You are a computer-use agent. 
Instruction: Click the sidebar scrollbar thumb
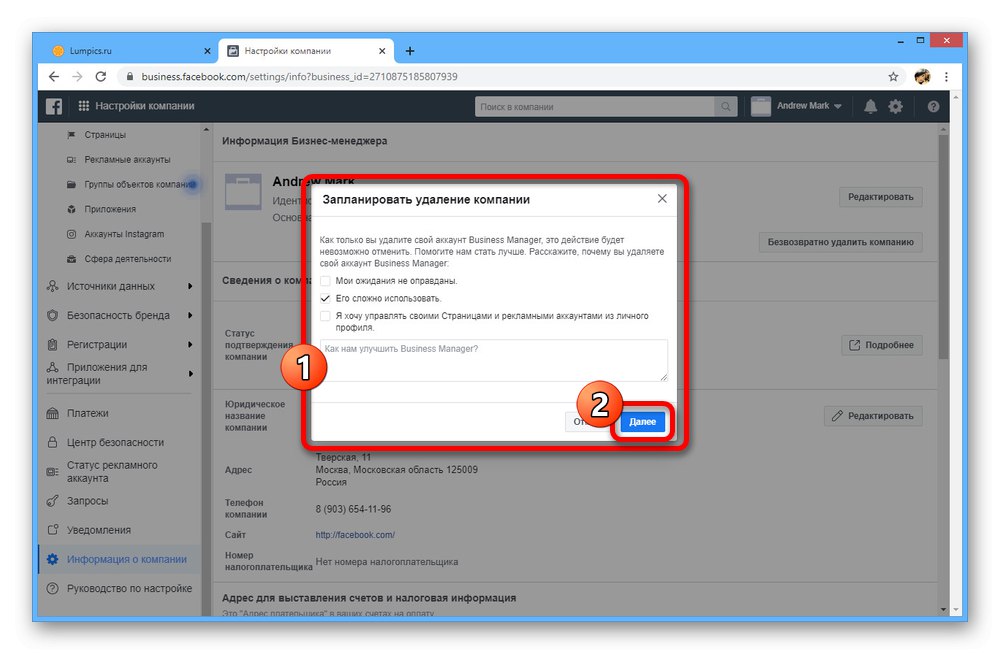coord(205,418)
